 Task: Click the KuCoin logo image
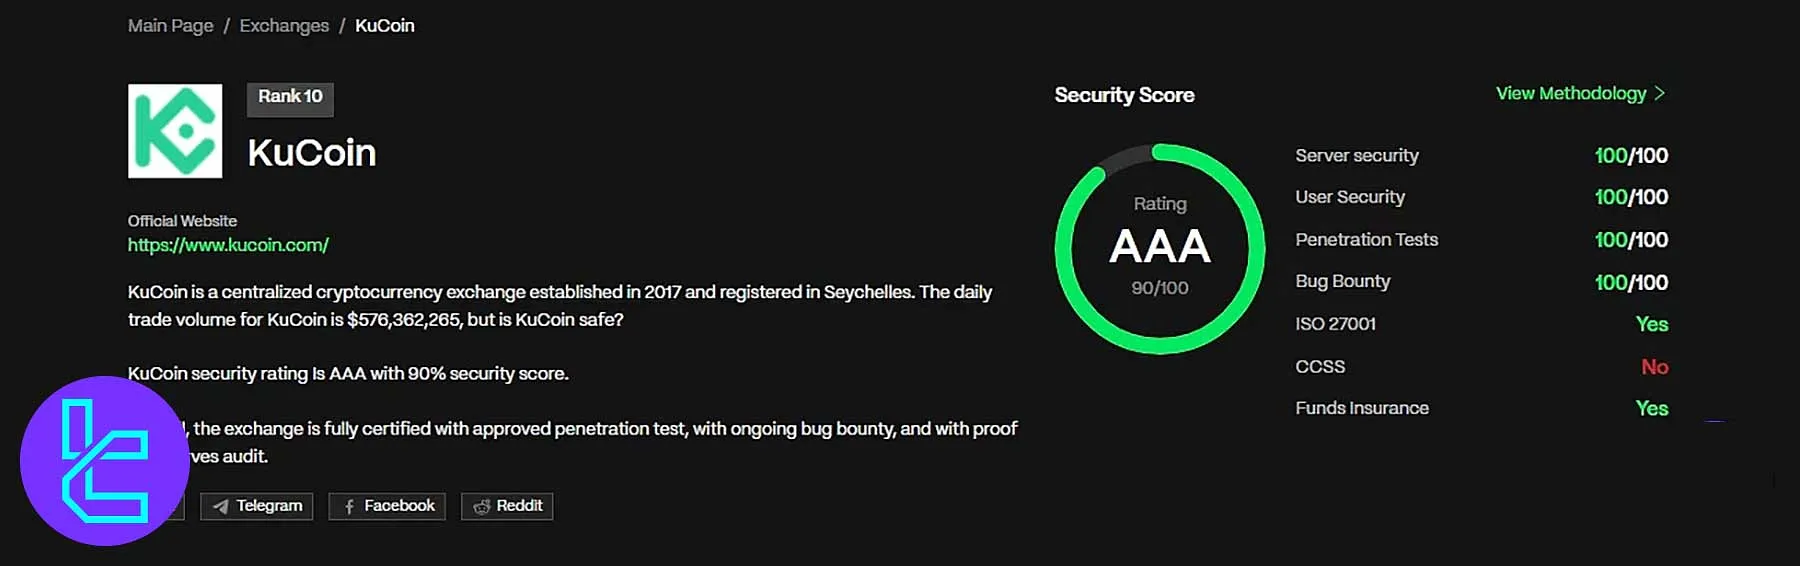coord(175,131)
